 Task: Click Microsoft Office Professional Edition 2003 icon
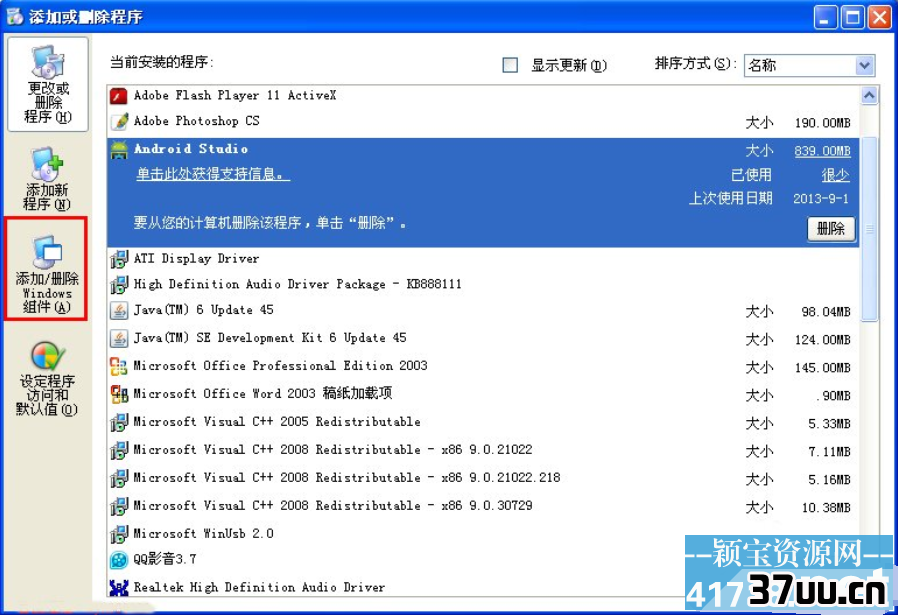[119, 366]
